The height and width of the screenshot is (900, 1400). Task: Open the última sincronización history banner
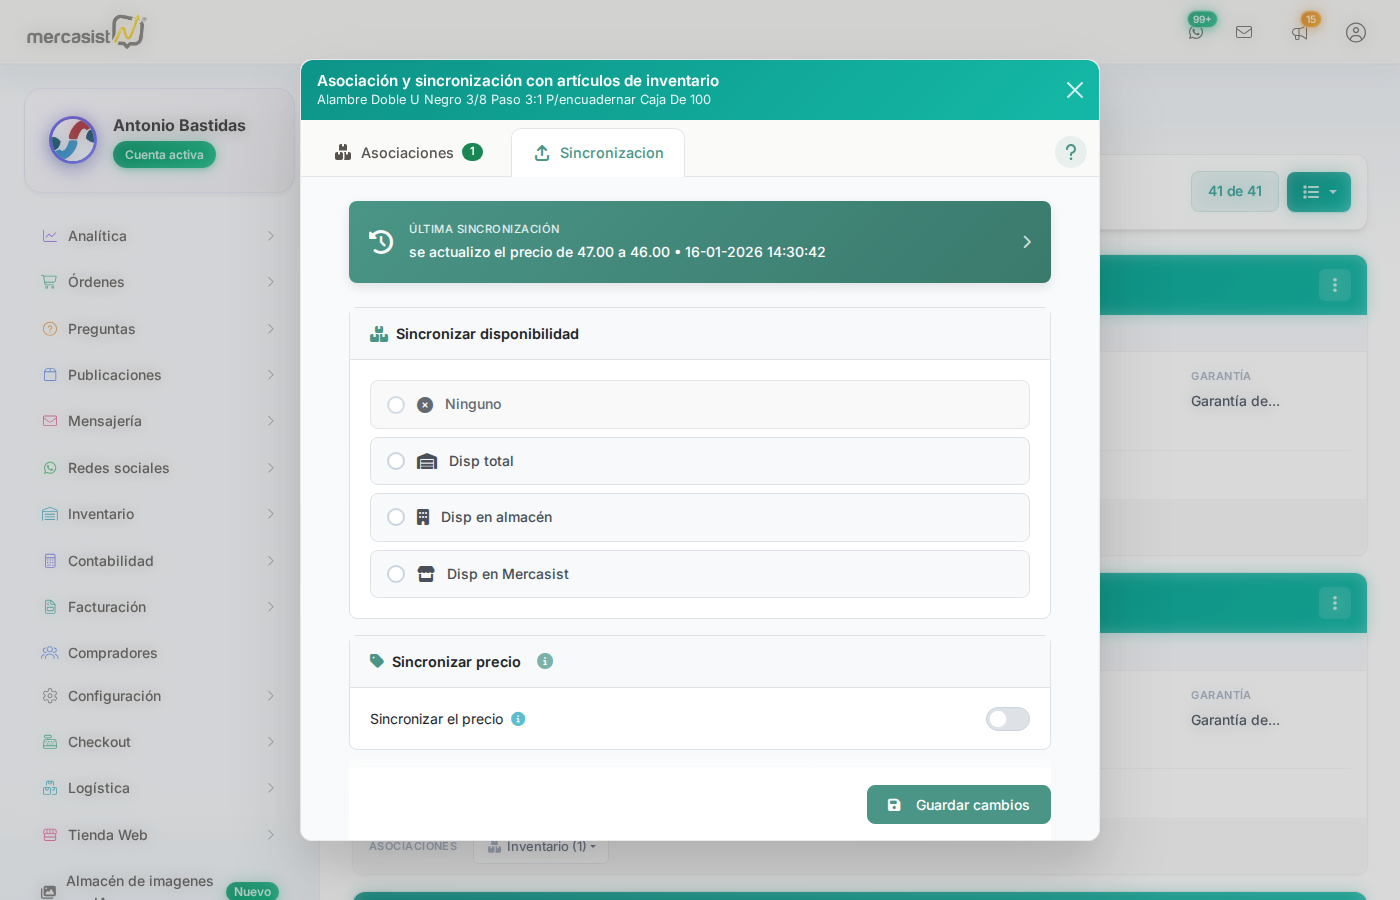click(x=699, y=242)
